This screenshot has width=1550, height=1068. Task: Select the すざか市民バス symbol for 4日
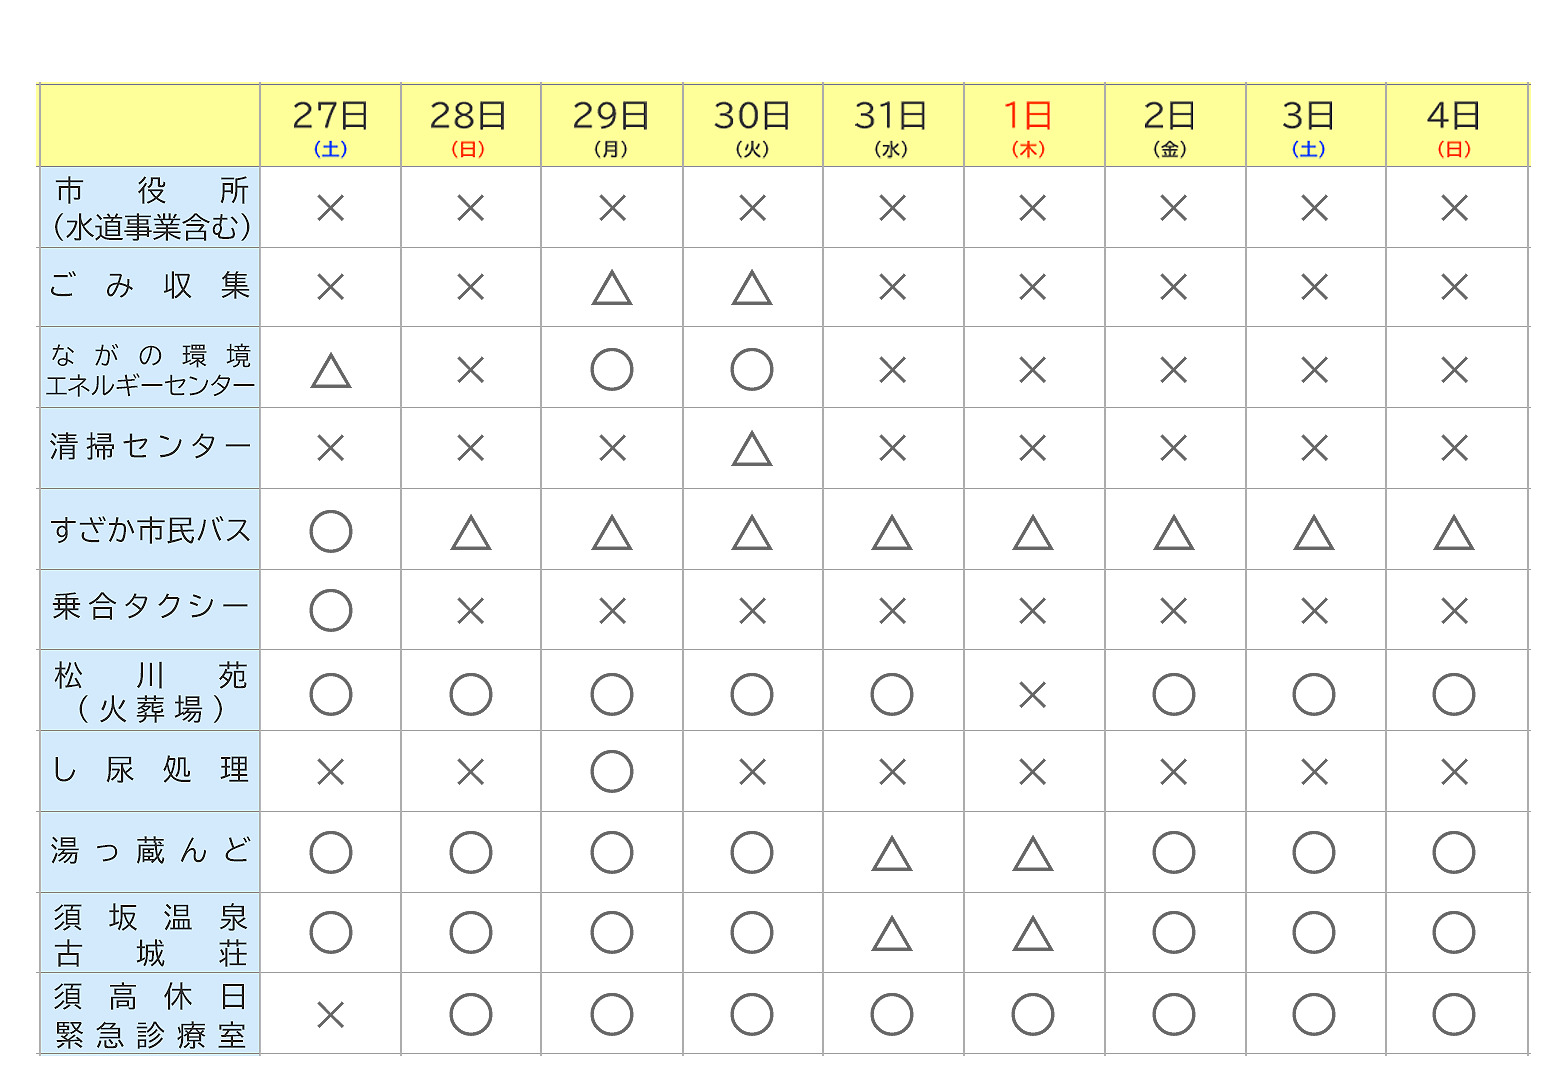pos(1455,530)
